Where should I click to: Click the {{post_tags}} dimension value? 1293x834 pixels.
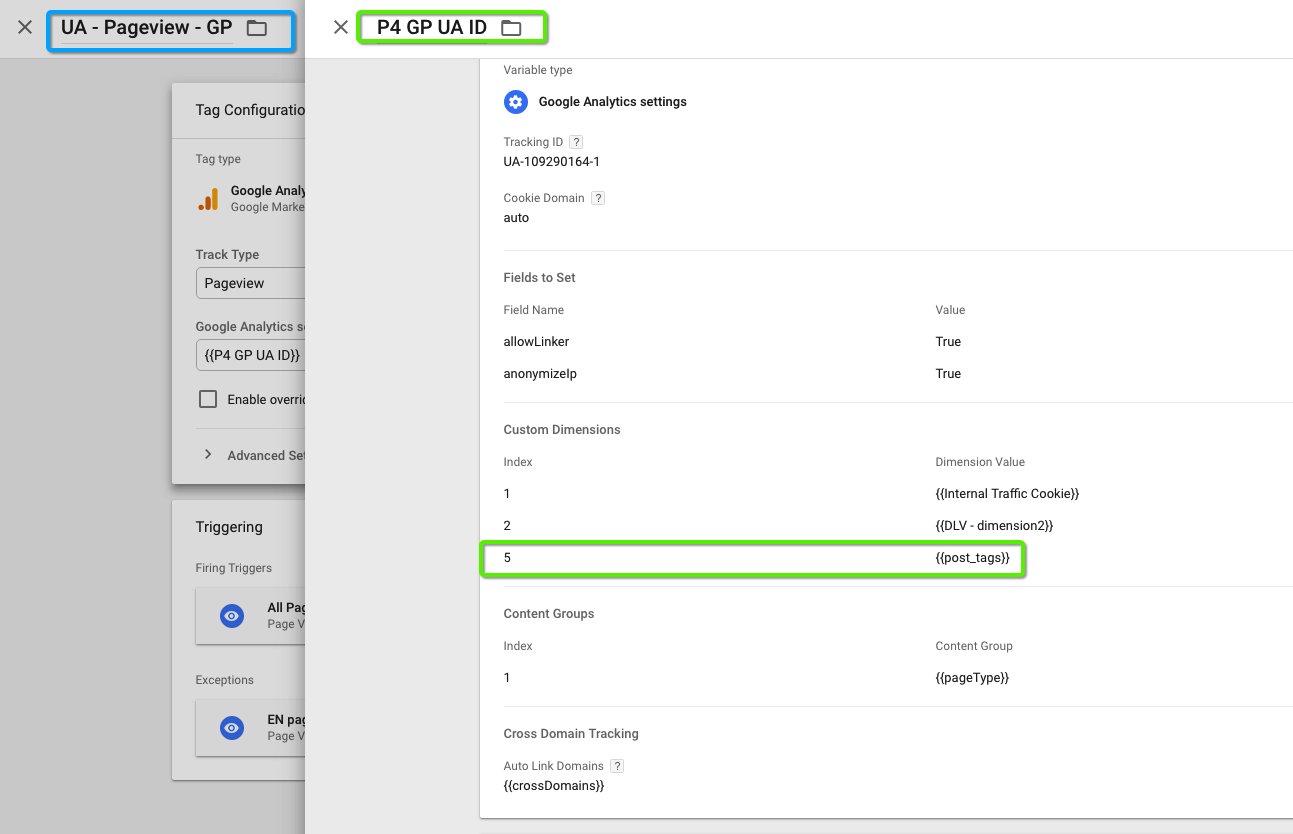click(972, 558)
